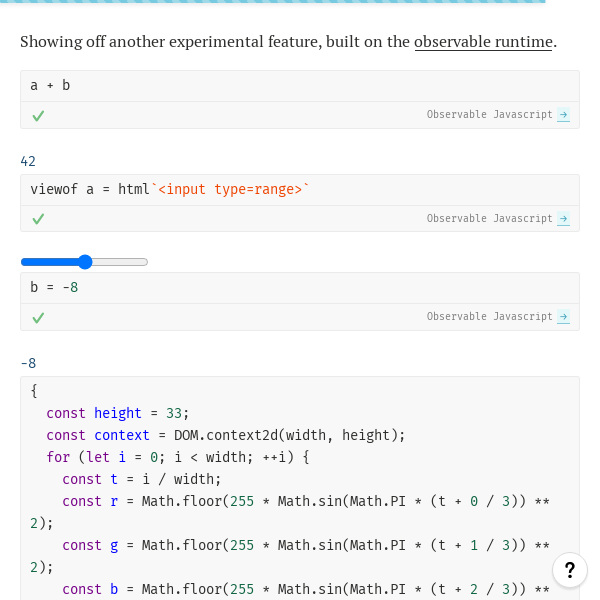Open the 'observable runtime' link
The height and width of the screenshot is (600, 600).
point(483,42)
